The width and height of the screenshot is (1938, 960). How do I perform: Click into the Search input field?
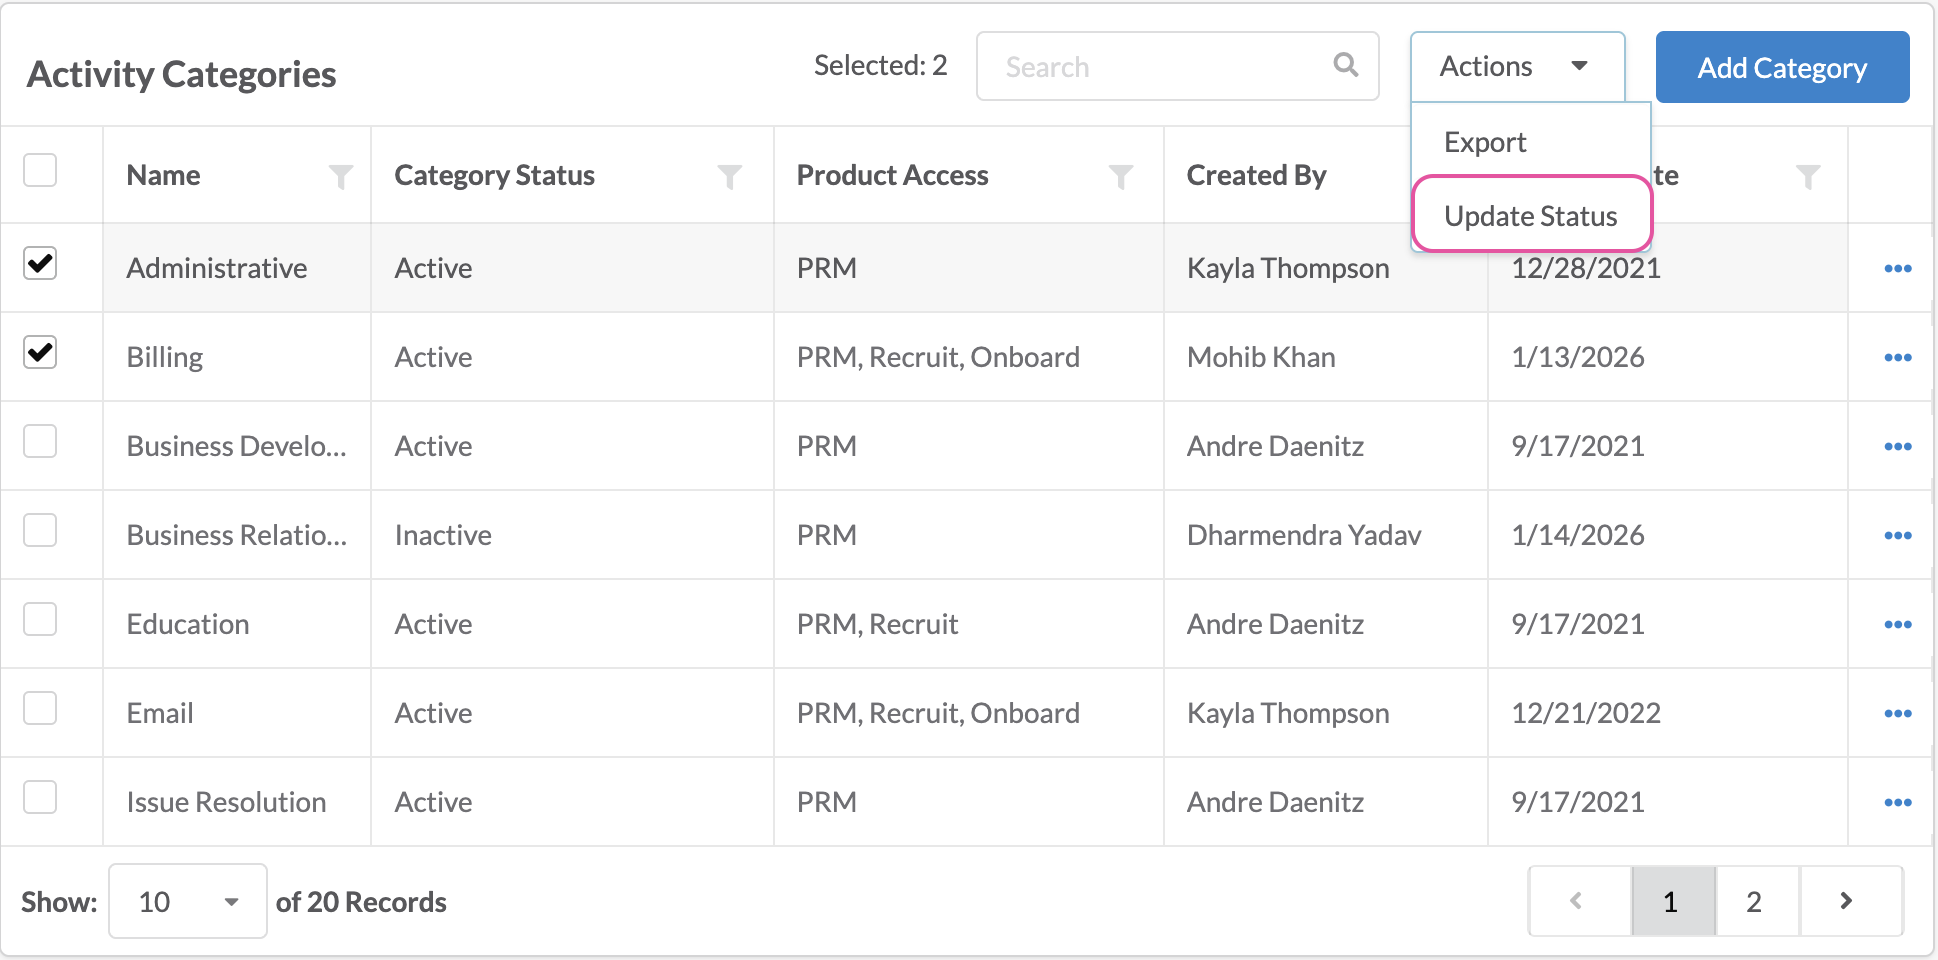pos(1160,67)
